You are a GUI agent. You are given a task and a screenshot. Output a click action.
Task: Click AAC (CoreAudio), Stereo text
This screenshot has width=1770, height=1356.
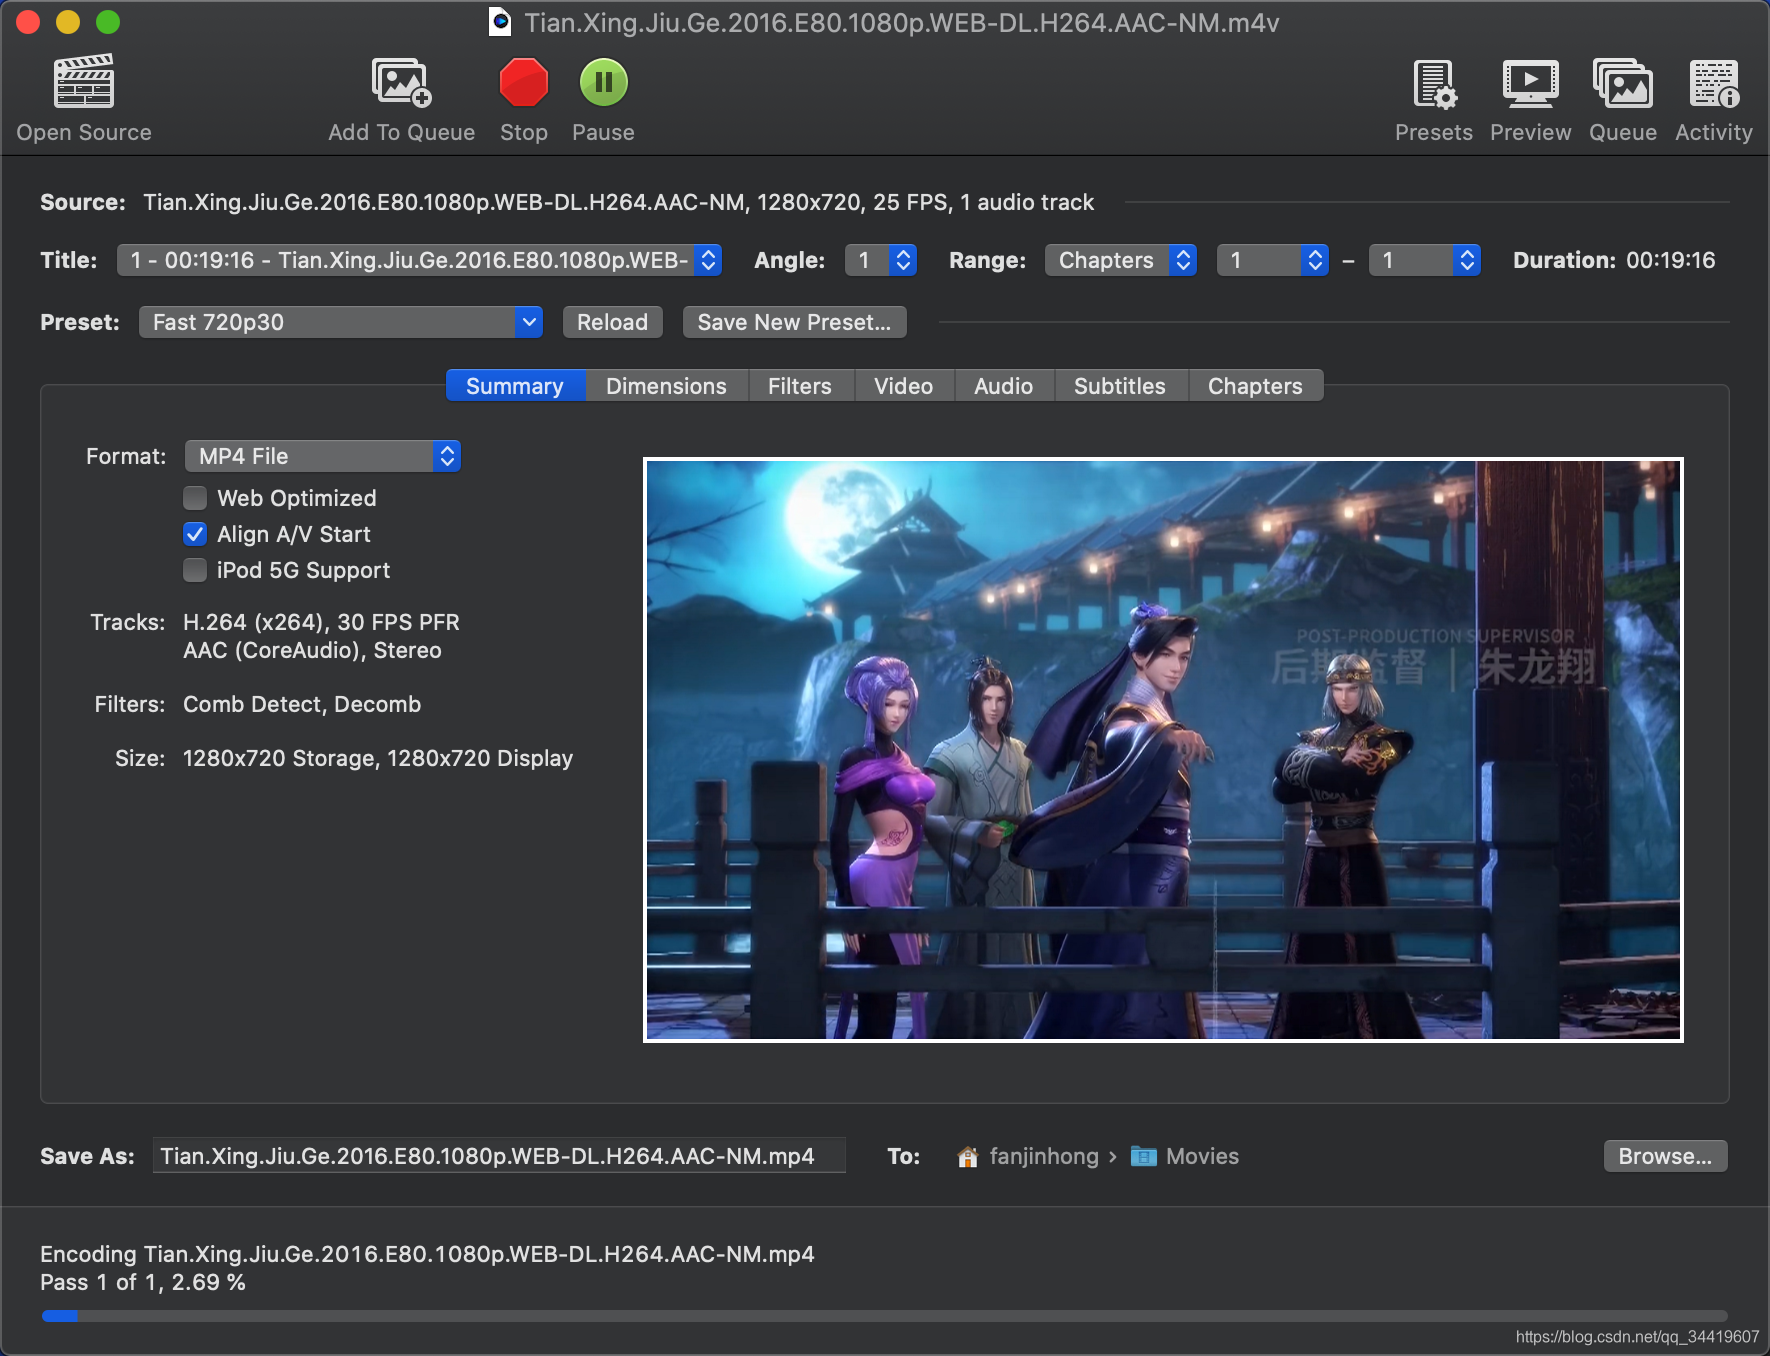312,650
